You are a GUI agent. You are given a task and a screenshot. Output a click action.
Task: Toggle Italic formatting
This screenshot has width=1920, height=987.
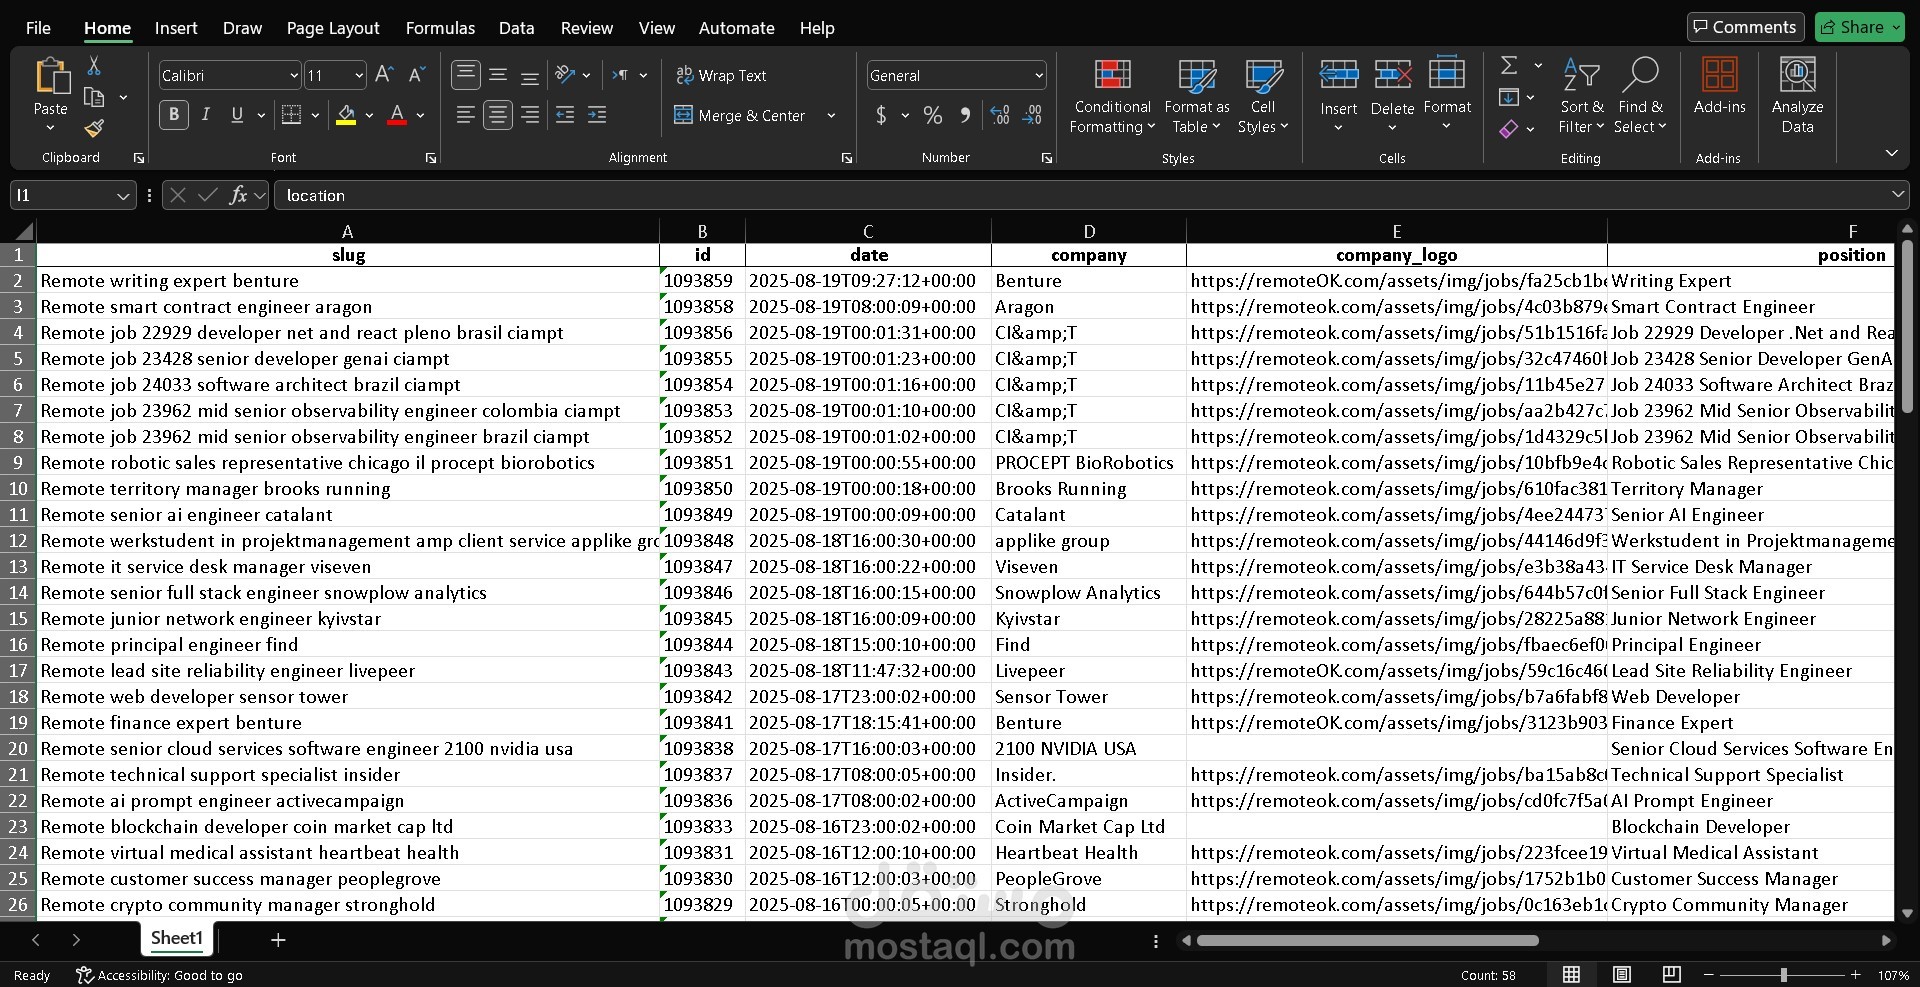tap(206, 115)
